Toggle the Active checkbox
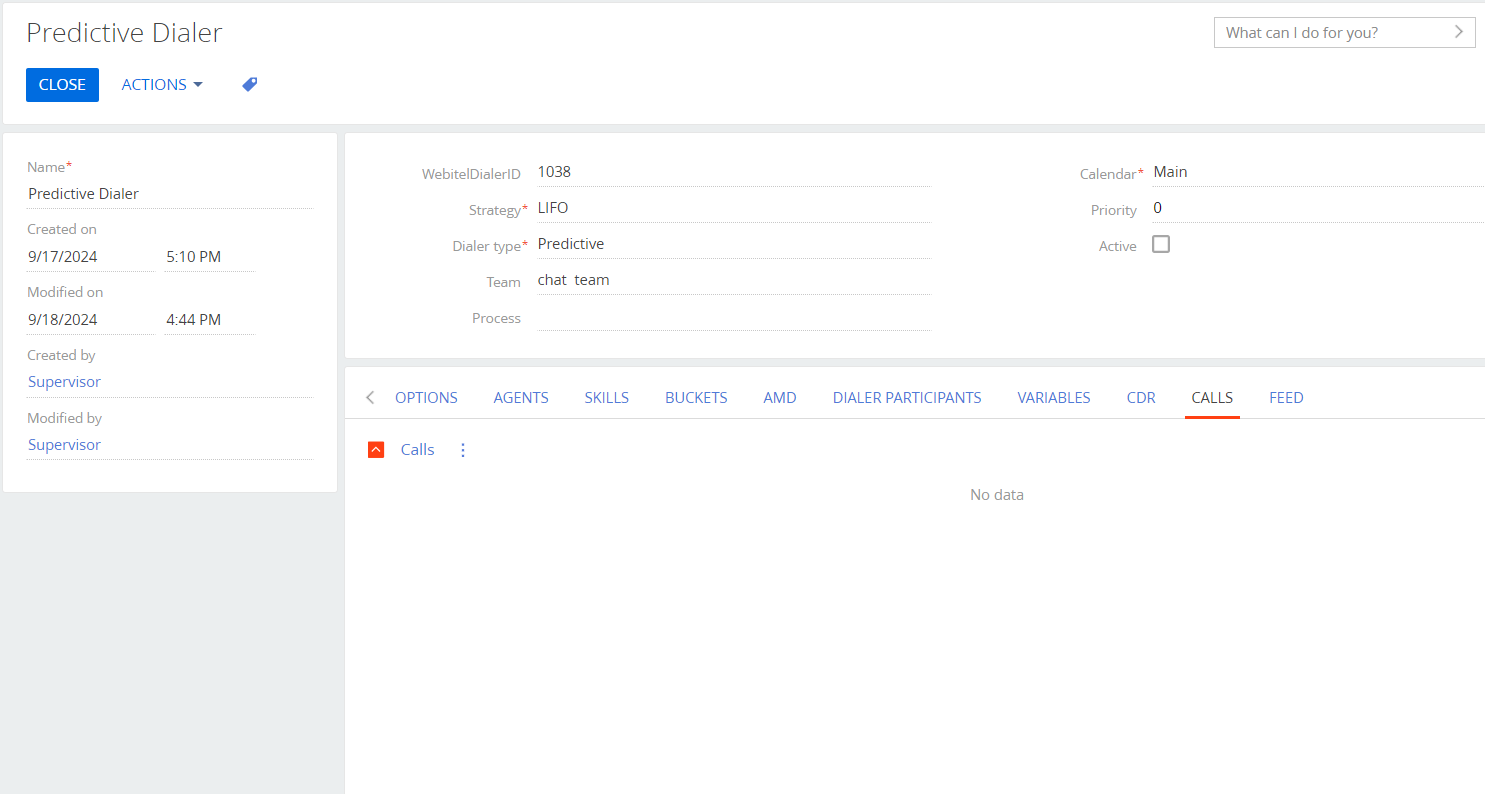 (x=1161, y=244)
